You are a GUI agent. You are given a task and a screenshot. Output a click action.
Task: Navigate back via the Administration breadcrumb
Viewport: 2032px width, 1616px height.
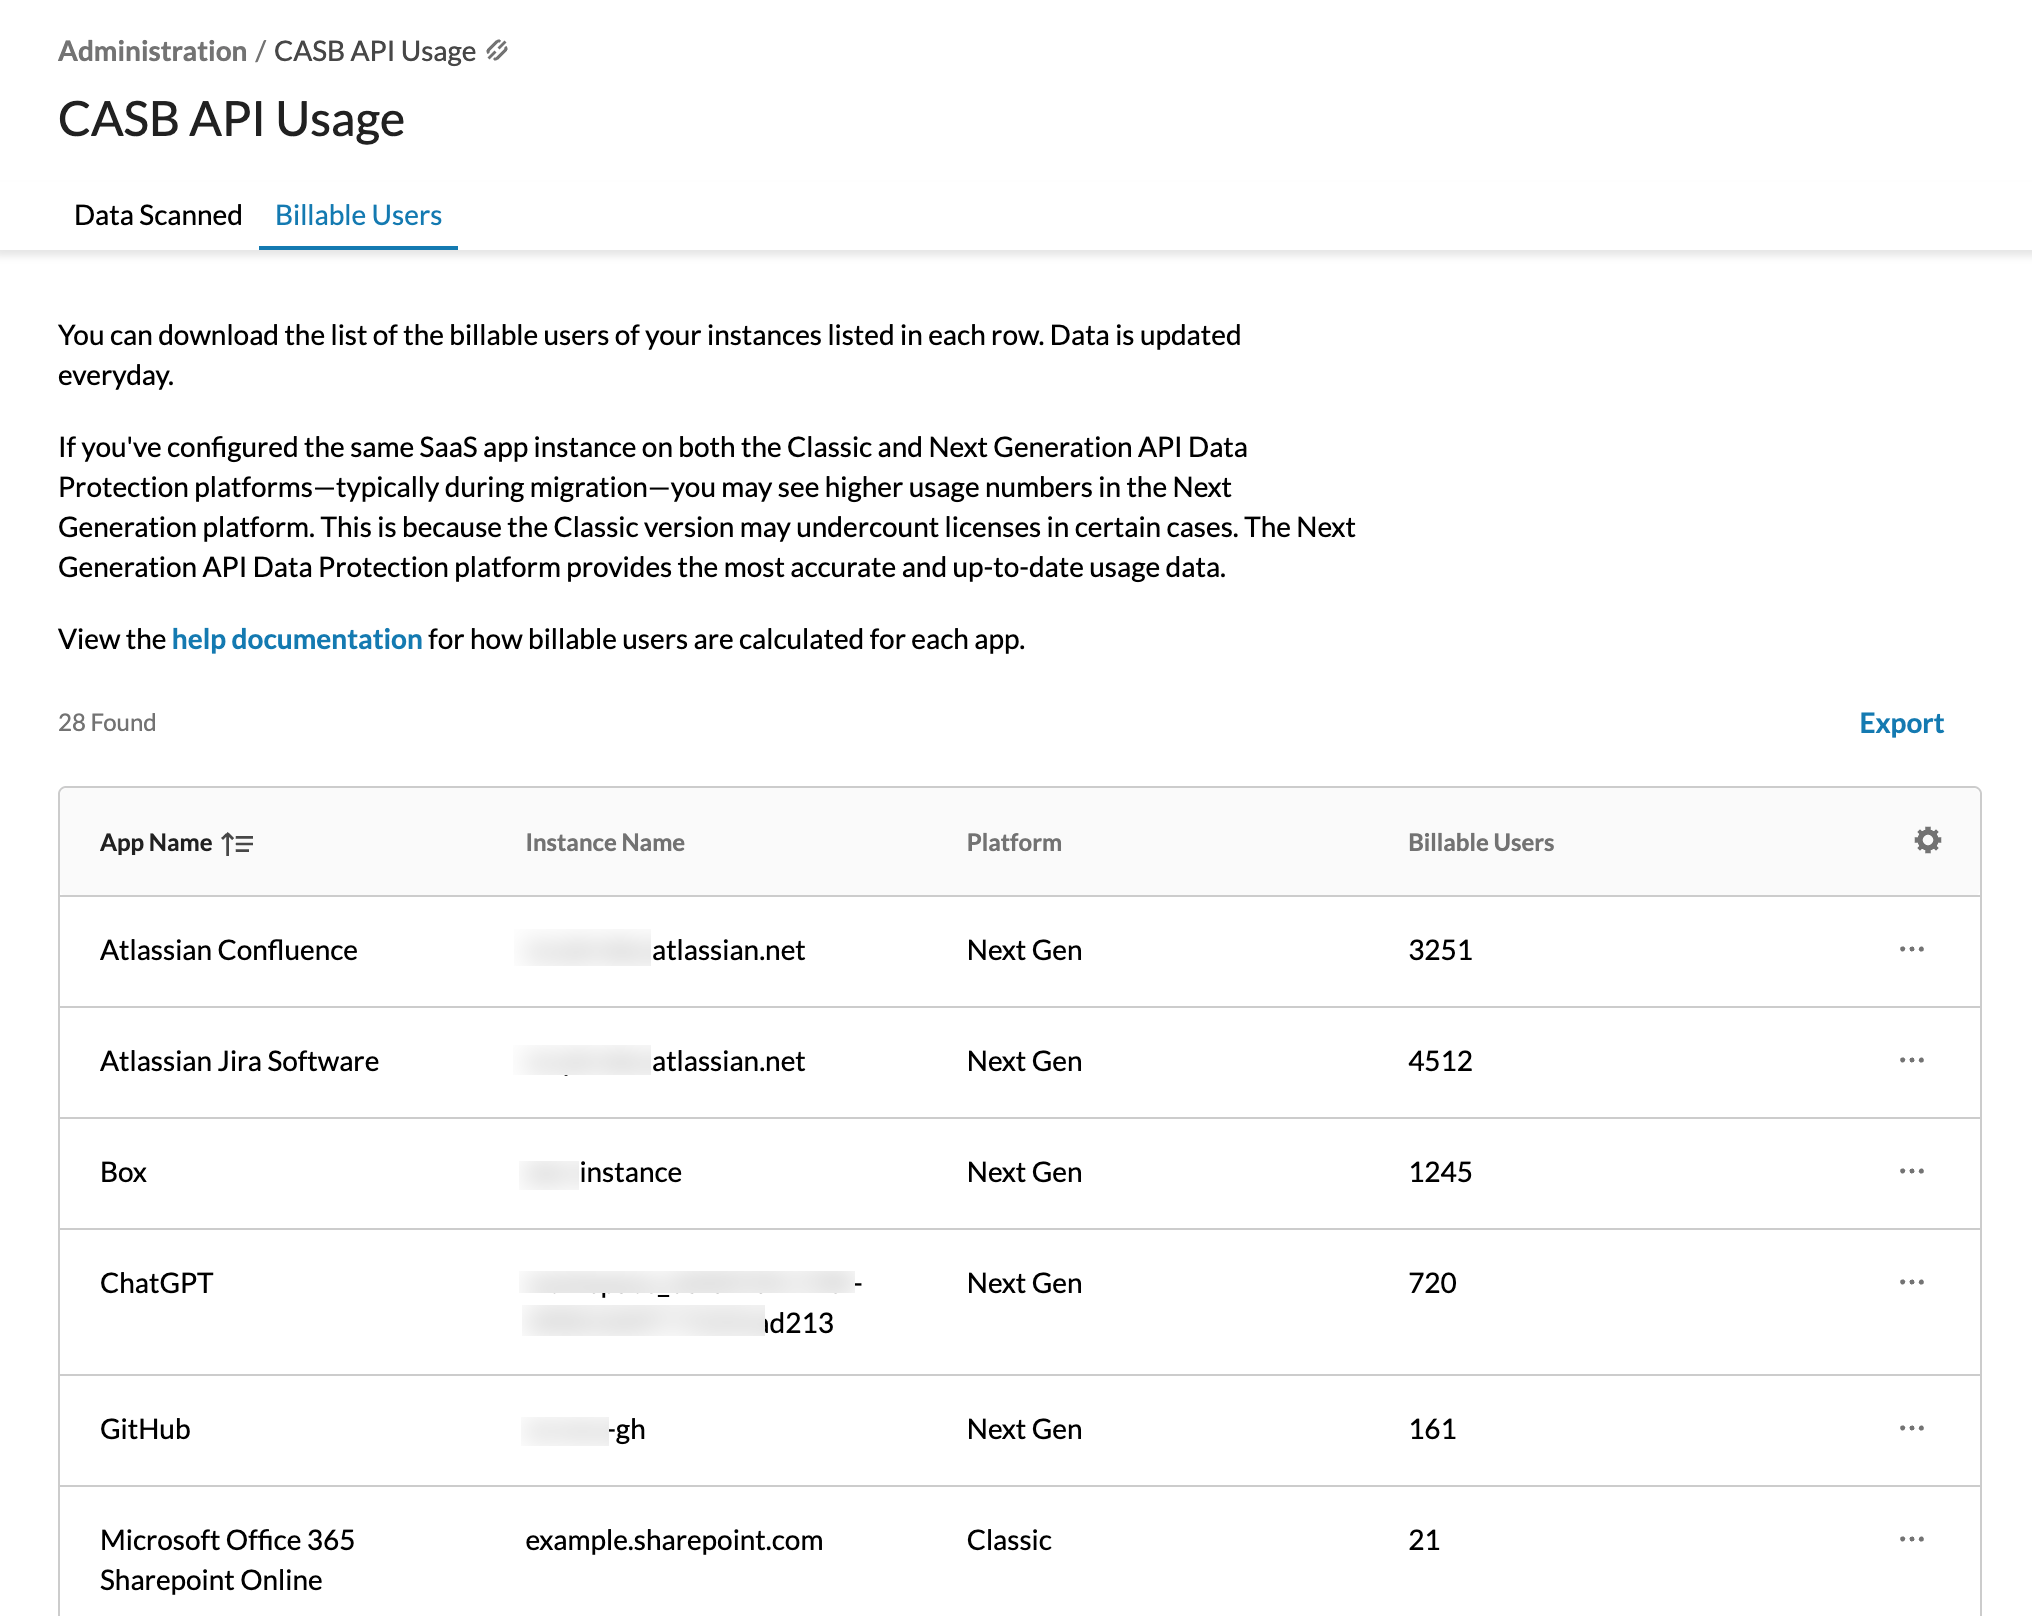[151, 50]
